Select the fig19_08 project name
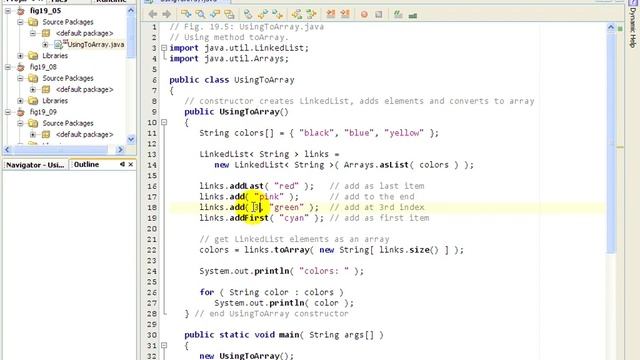This screenshot has width=640, height=360. [x=43, y=67]
